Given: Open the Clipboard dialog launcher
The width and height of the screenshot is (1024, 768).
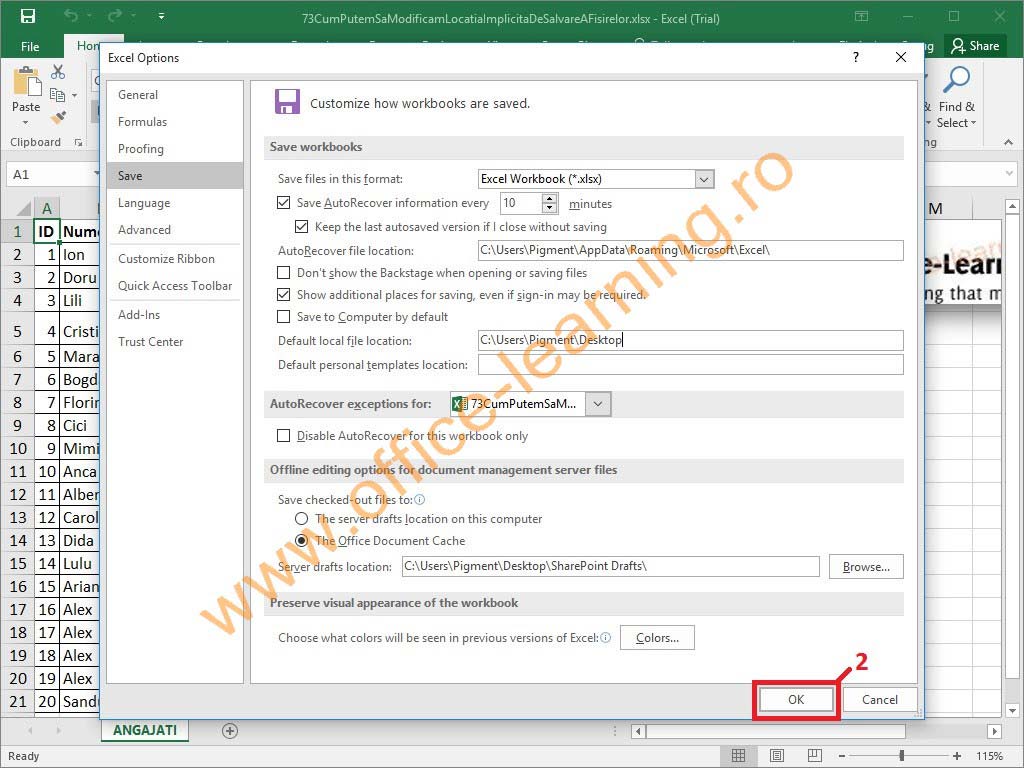Looking at the screenshot, I should coord(79,142).
